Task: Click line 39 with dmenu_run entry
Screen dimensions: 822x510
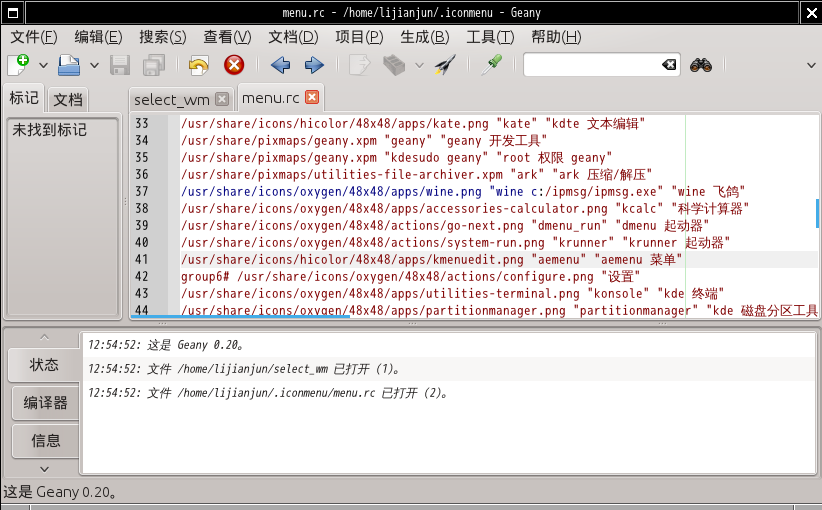Action: pos(445,225)
